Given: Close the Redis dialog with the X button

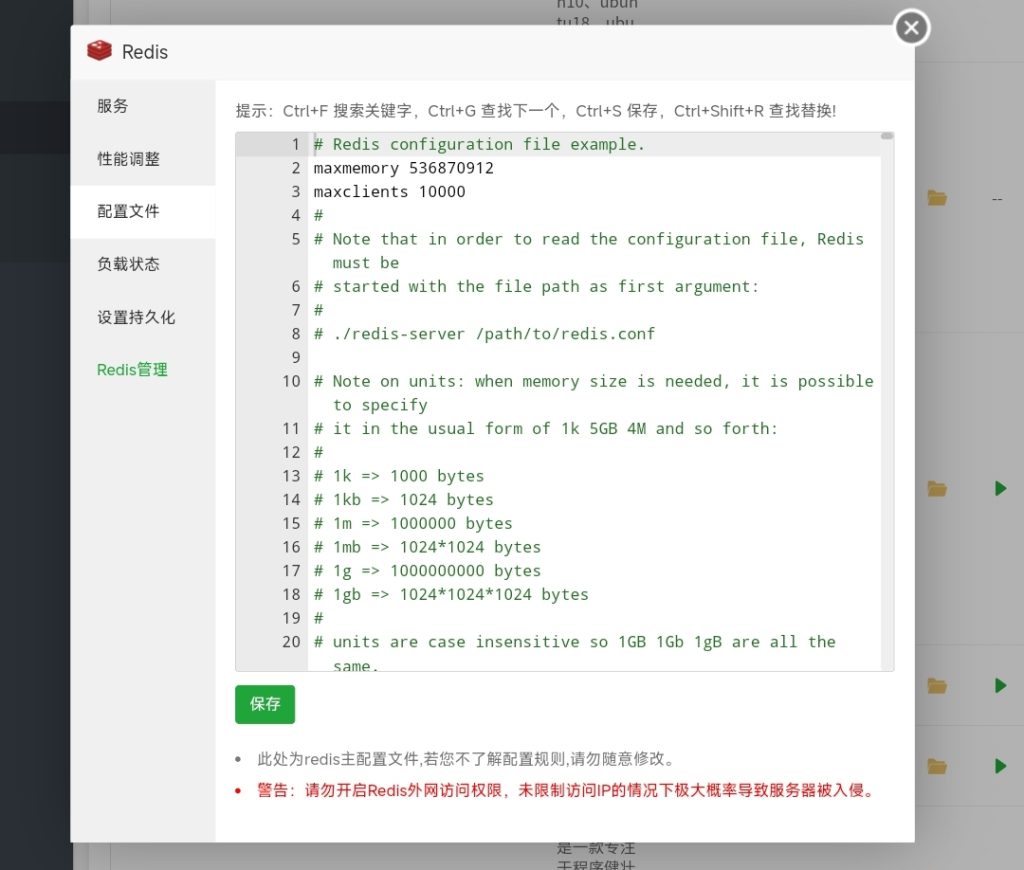Looking at the screenshot, I should [911, 28].
